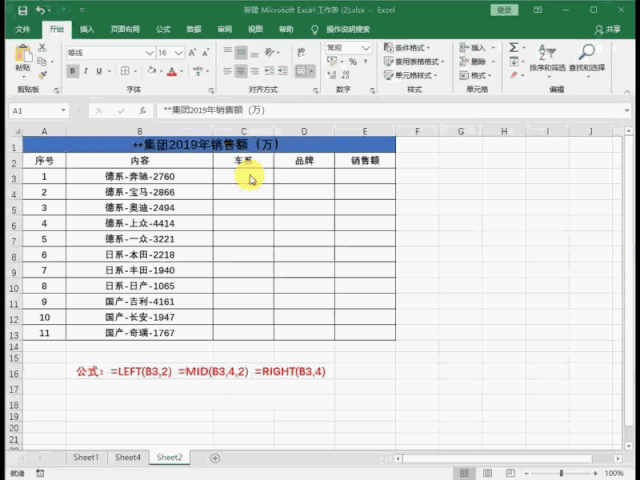Expand the formula bar

tap(627, 110)
